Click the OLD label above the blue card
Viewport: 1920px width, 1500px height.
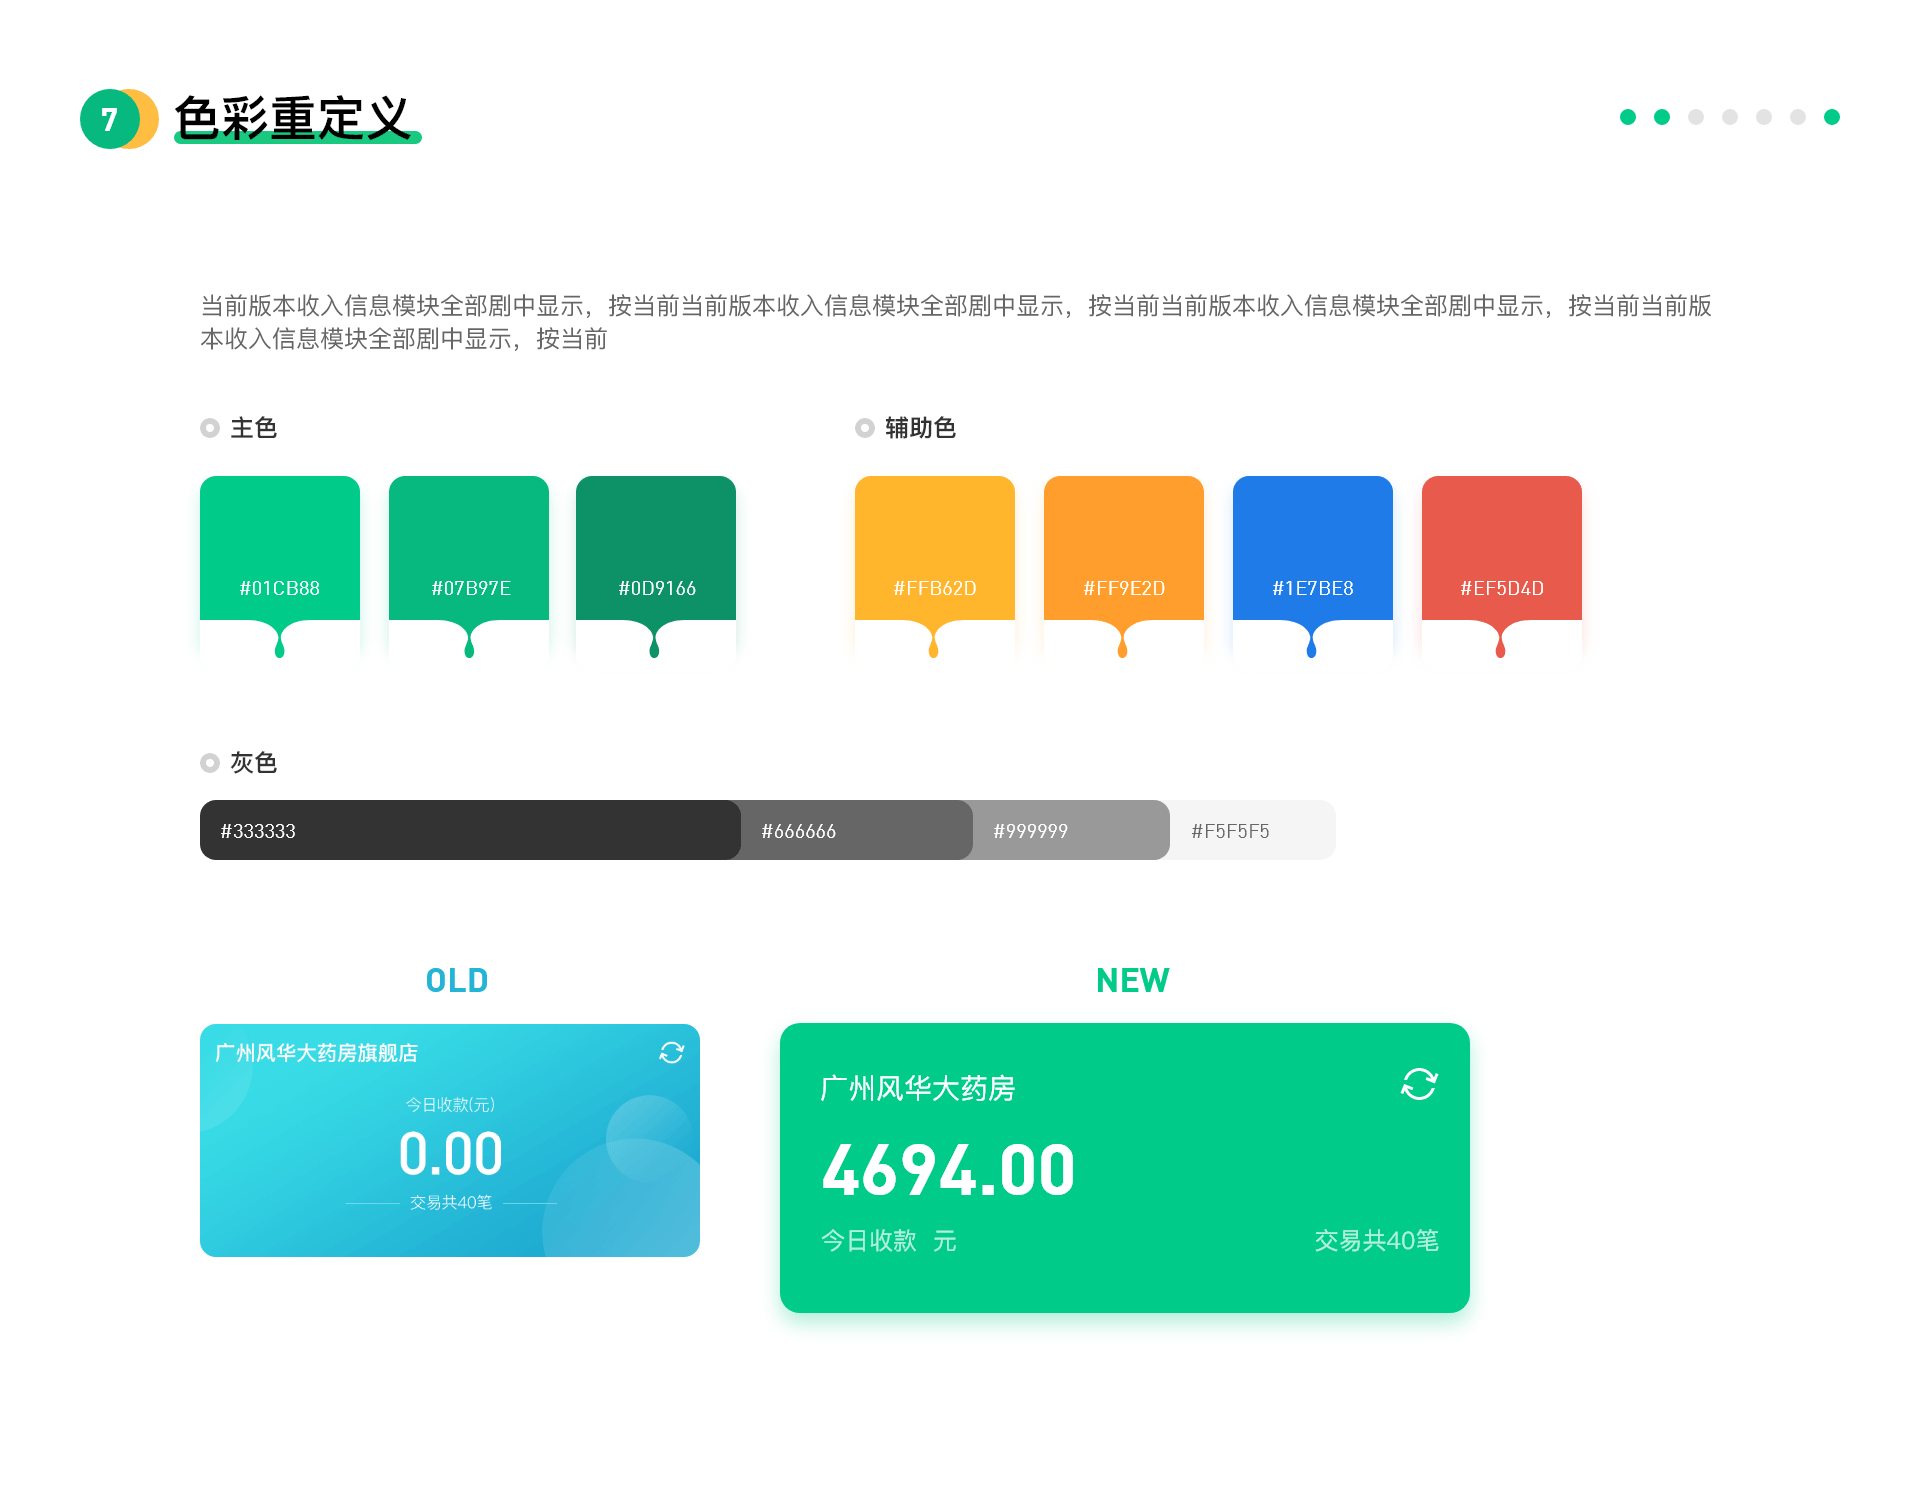pyautogui.click(x=457, y=981)
